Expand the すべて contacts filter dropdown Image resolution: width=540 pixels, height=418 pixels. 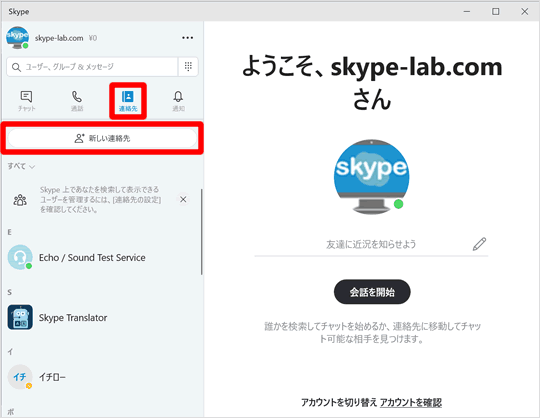[x=21, y=166]
